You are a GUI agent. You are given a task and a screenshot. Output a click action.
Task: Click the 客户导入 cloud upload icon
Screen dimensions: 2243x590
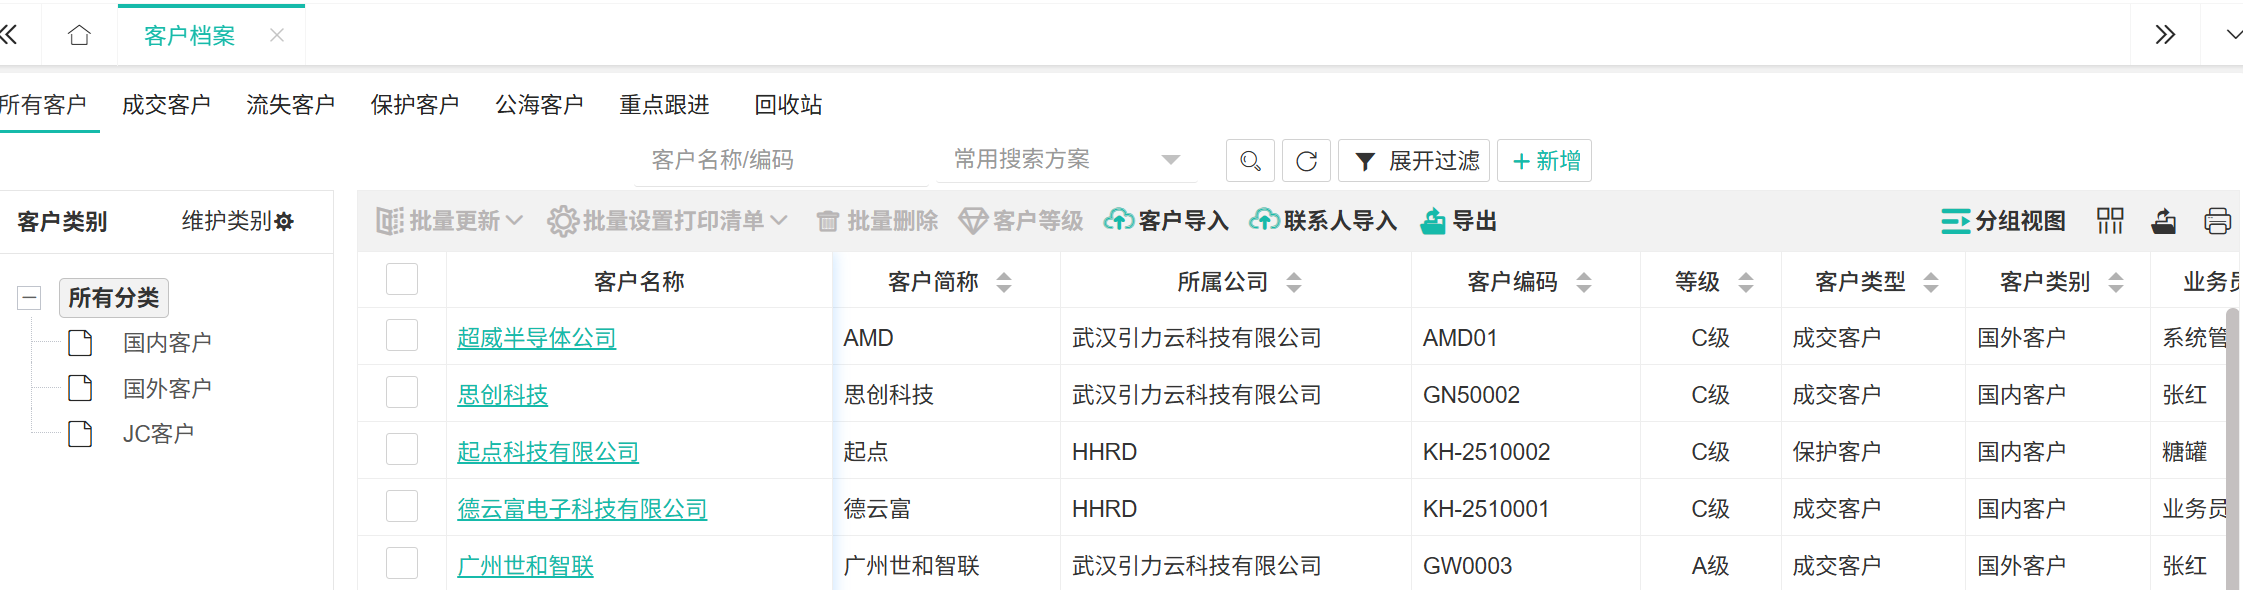point(1118,221)
